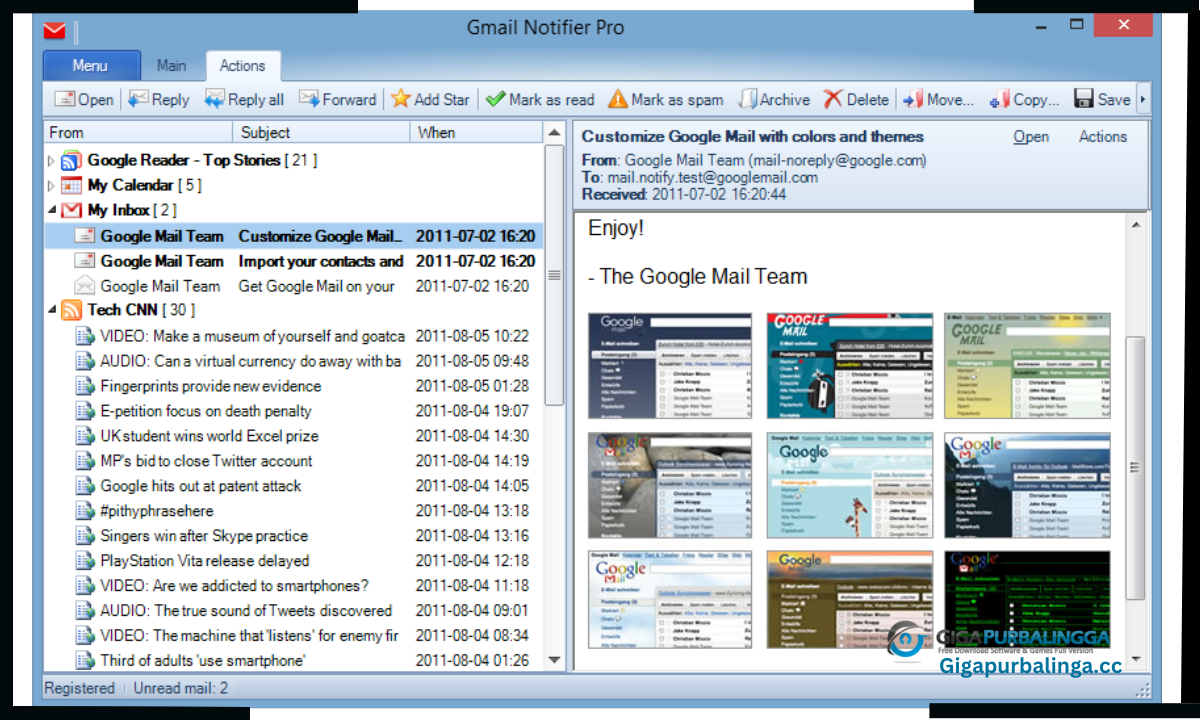Expand Google Reader - Top Stories
This screenshot has height=720, width=1200.
click(x=52, y=160)
